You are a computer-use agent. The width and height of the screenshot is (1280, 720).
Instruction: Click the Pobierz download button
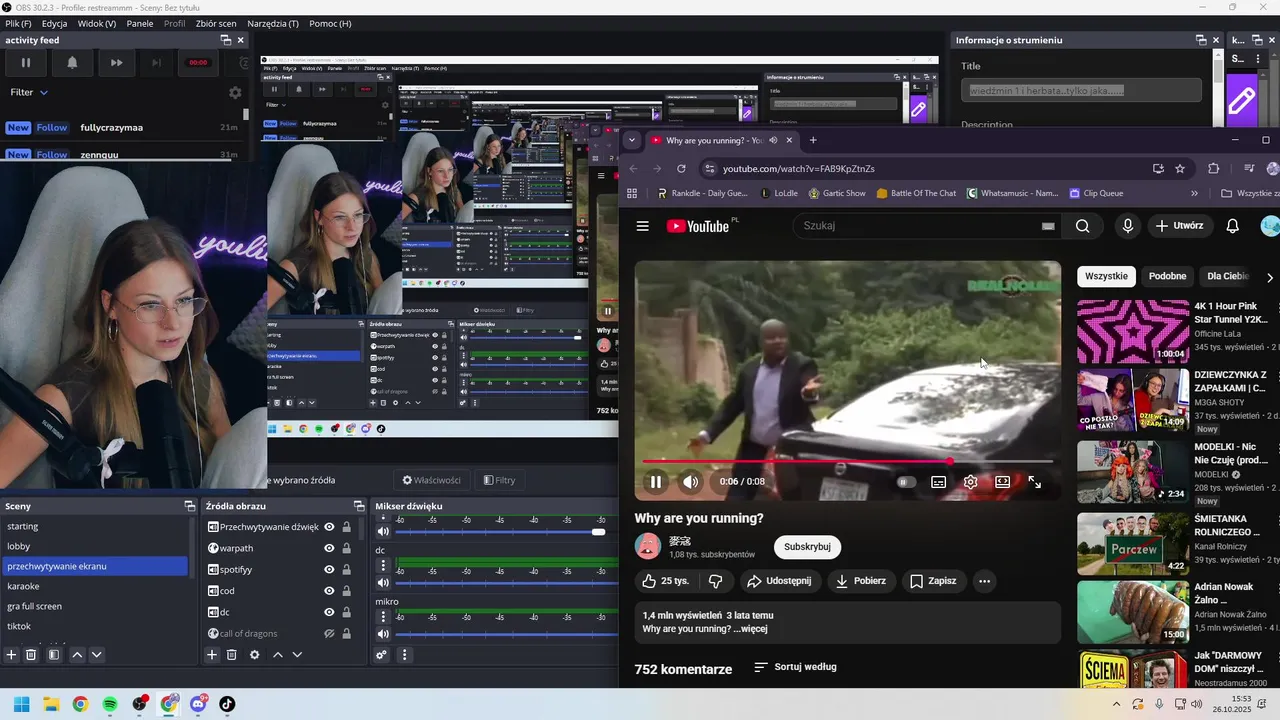pos(860,581)
